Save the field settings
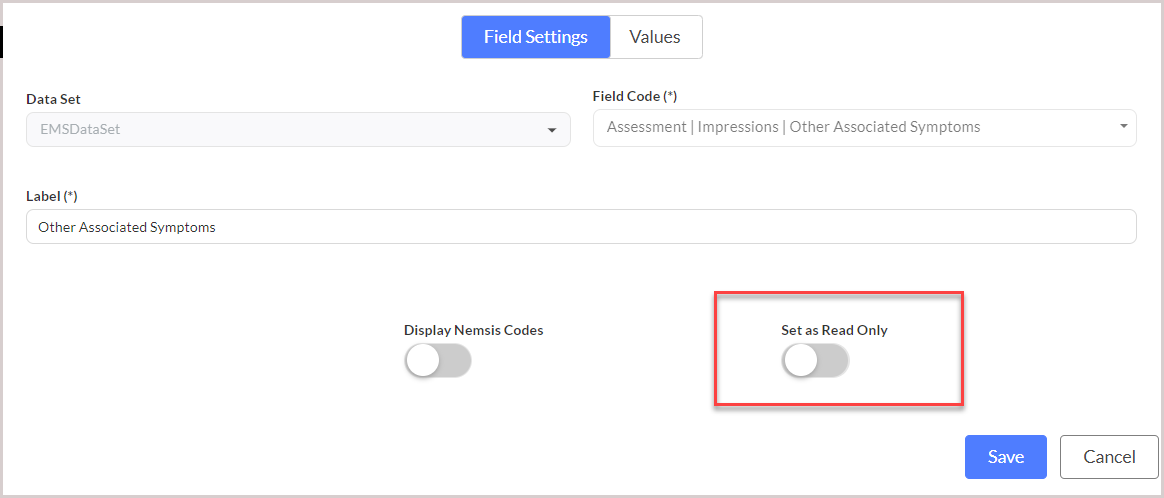 1005,456
